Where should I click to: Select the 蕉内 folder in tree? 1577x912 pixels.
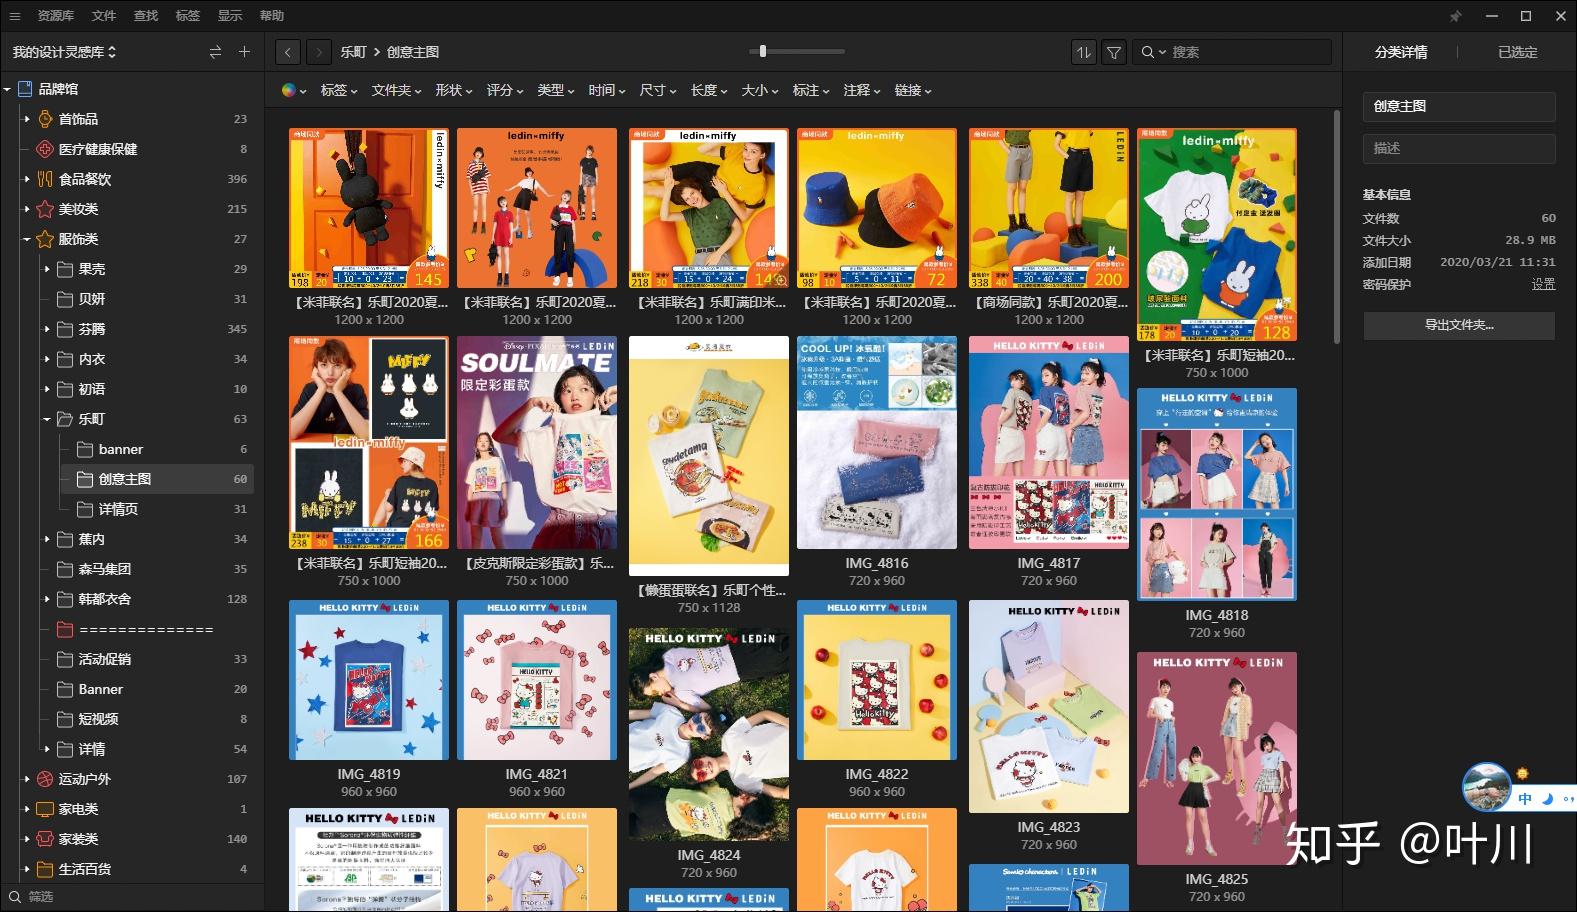click(x=91, y=539)
